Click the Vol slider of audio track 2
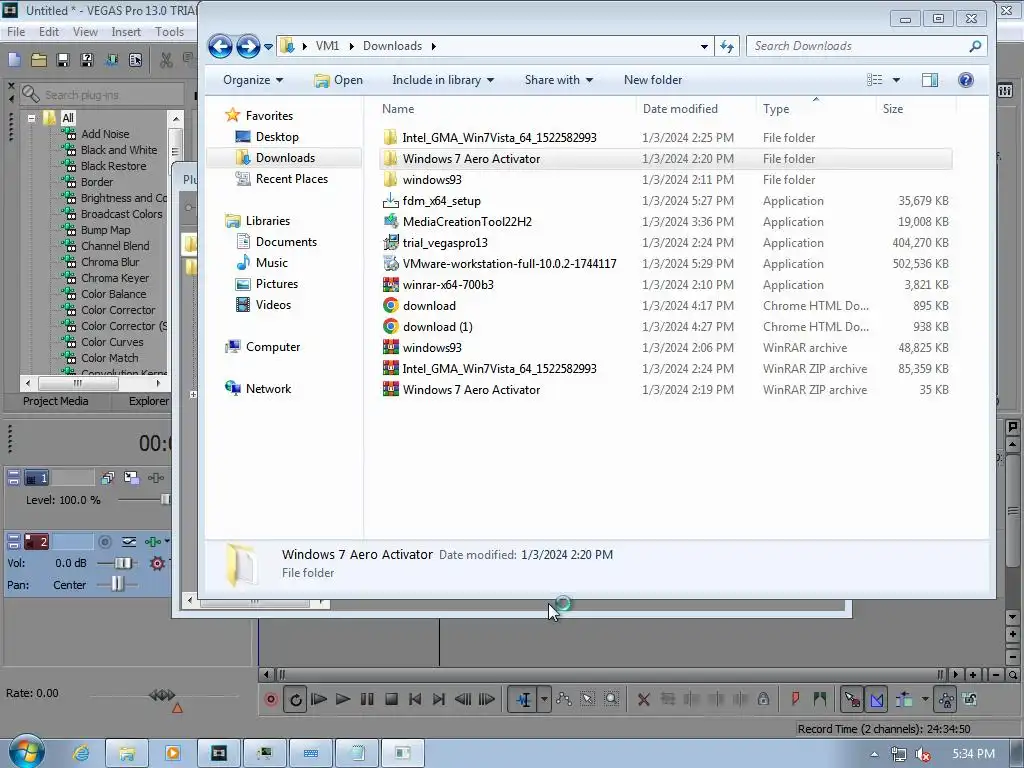 (122, 563)
